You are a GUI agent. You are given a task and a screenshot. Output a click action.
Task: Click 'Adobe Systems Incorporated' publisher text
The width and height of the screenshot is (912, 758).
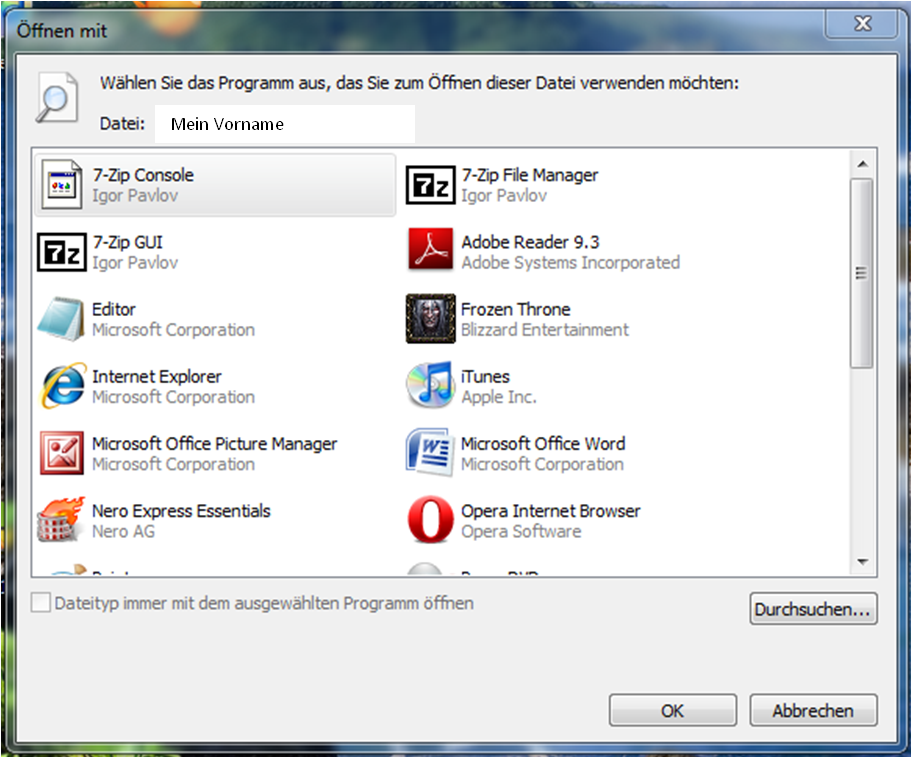pos(571,263)
